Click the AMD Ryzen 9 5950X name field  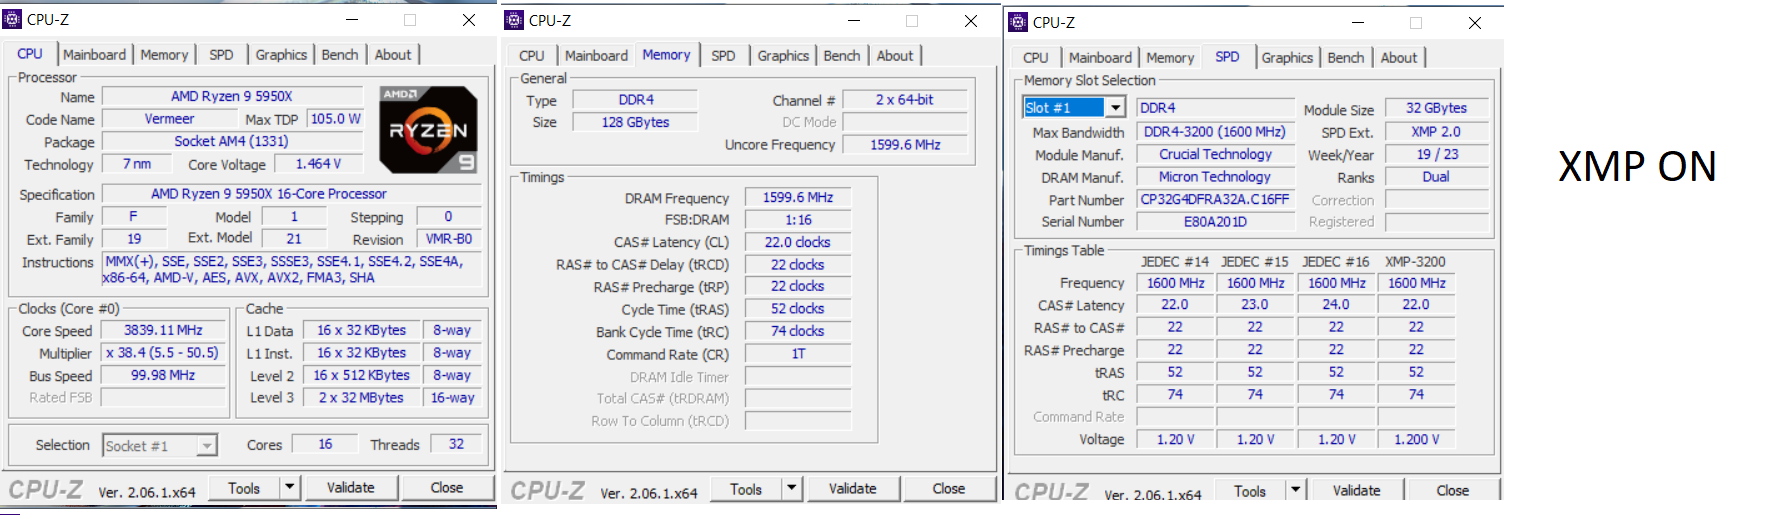(x=232, y=97)
